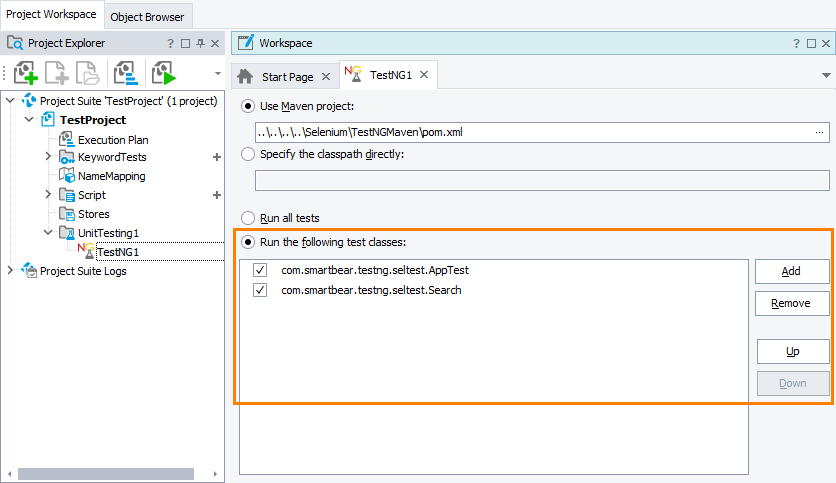Choose 'Specify the classpath directly' option
This screenshot has width=836, height=483.
[x=248, y=154]
